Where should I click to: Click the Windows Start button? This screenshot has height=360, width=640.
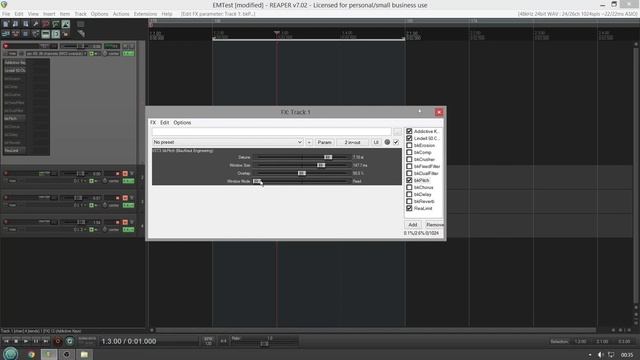click(x=11, y=353)
